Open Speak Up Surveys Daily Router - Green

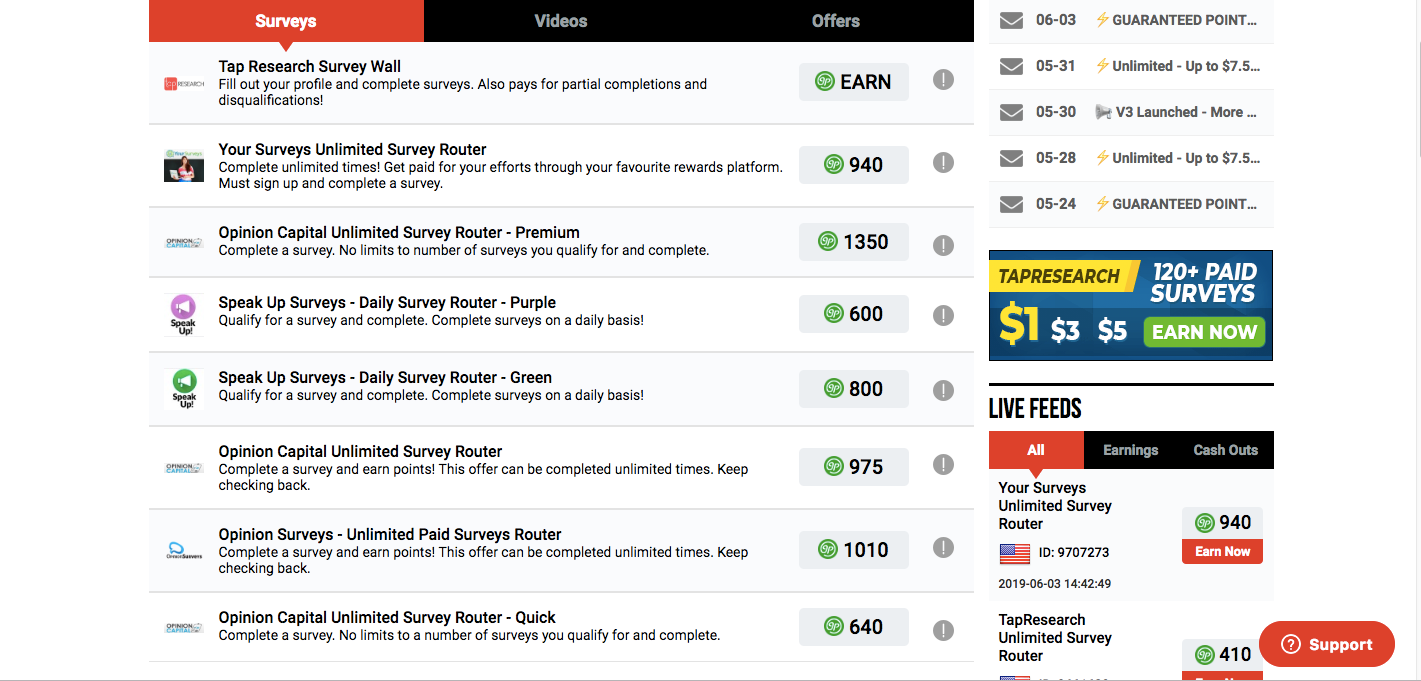pyautogui.click(x=385, y=378)
